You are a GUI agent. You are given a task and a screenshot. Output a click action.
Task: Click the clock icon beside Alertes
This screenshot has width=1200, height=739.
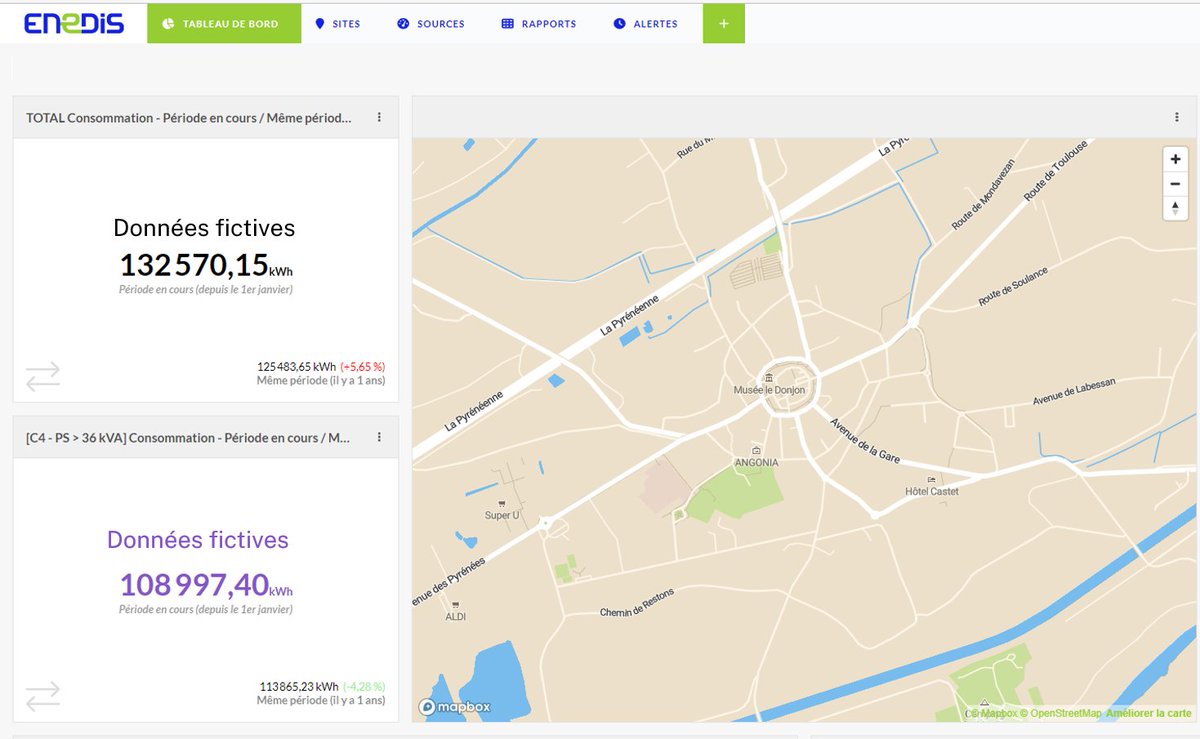[619, 23]
